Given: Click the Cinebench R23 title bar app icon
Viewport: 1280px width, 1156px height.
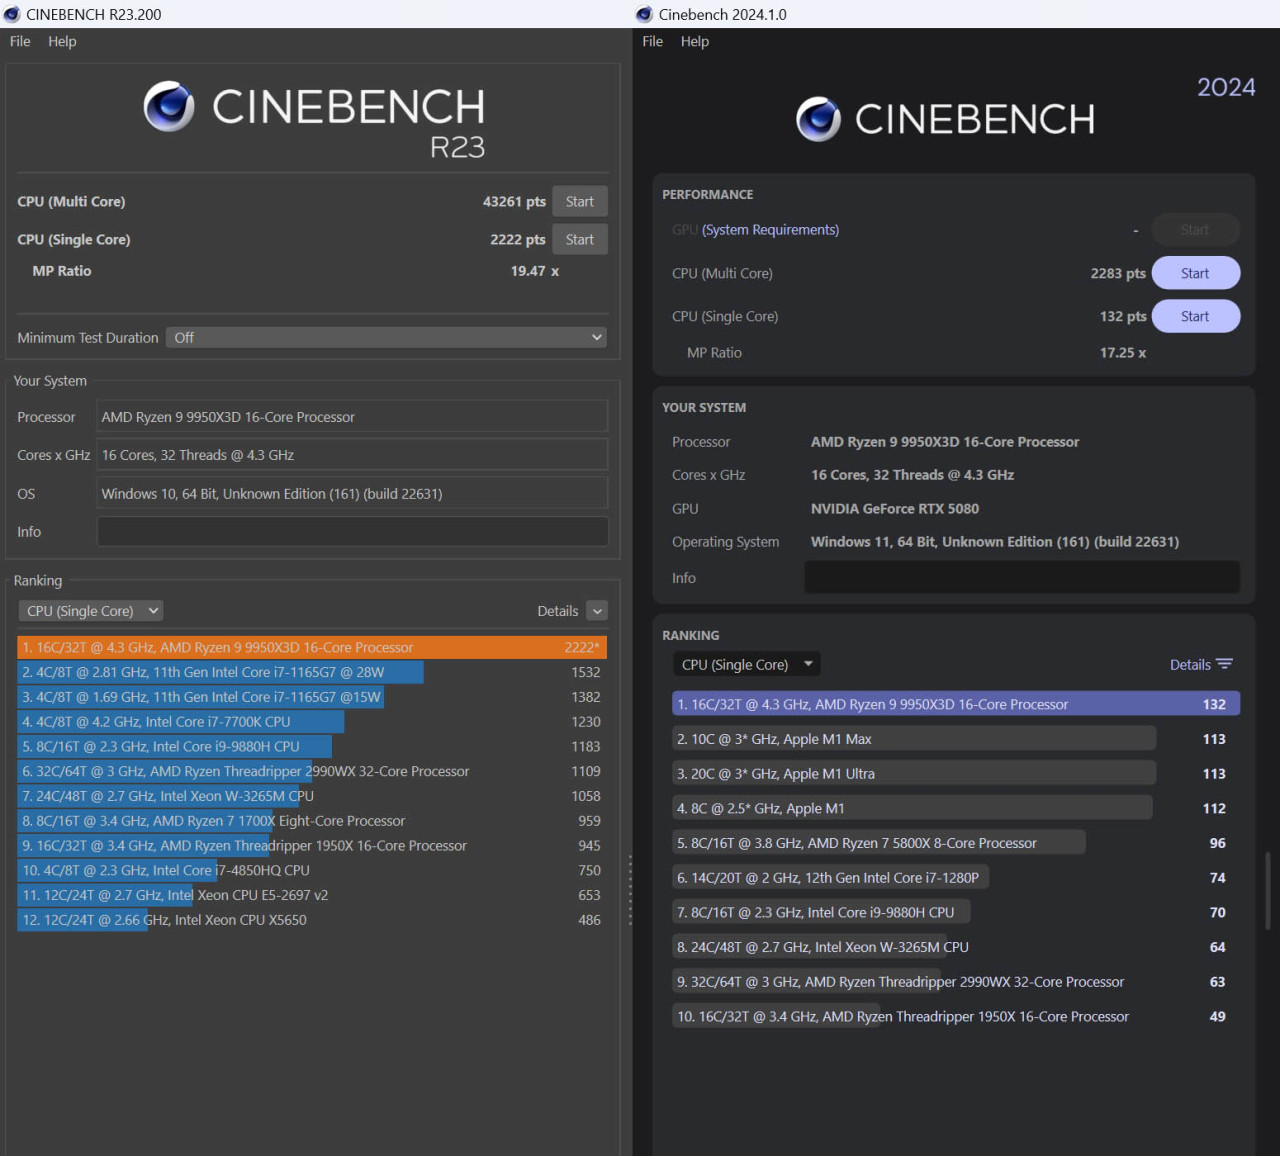Looking at the screenshot, I should [12, 14].
